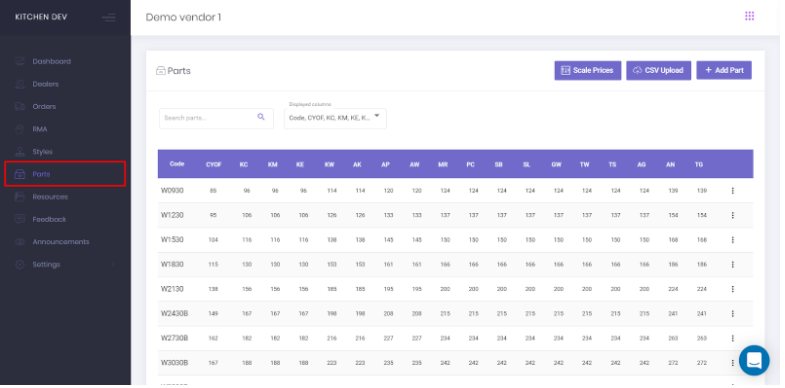Click the search magnifier icon
The image size is (785, 388).
click(x=261, y=117)
